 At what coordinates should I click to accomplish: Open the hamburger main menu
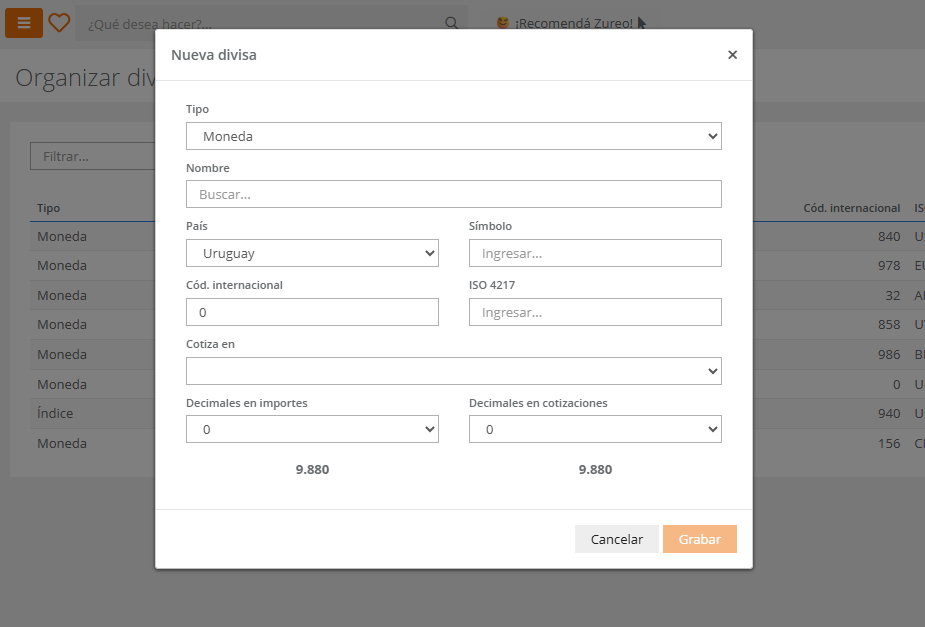click(x=24, y=23)
